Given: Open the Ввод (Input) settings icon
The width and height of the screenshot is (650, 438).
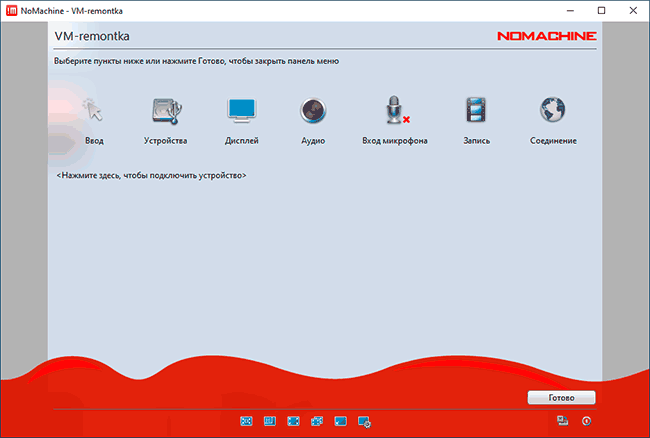Looking at the screenshot, I should click(x=94, y=110).
